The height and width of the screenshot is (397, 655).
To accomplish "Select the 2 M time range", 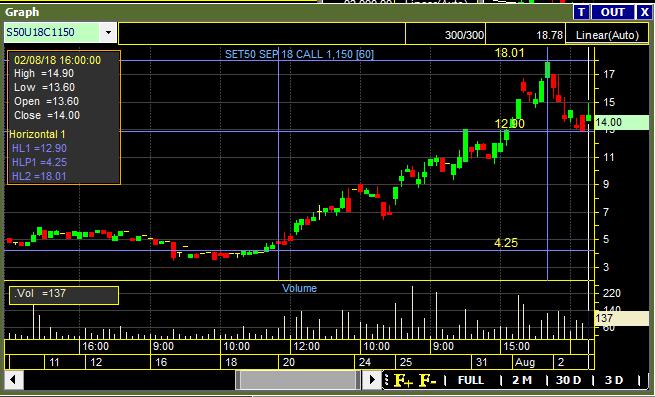I will [522, 380].
